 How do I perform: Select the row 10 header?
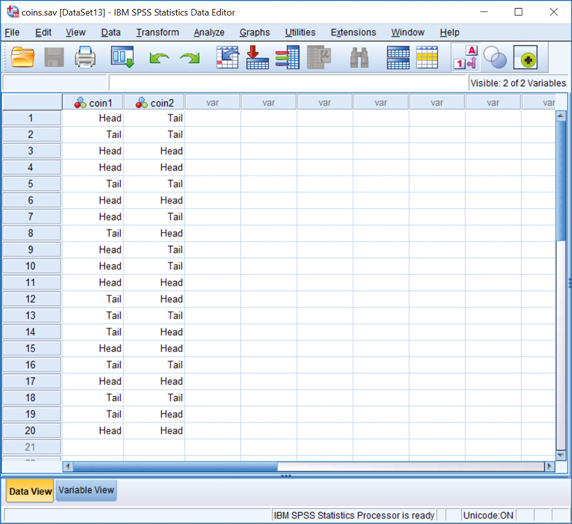tap(31, 266)
